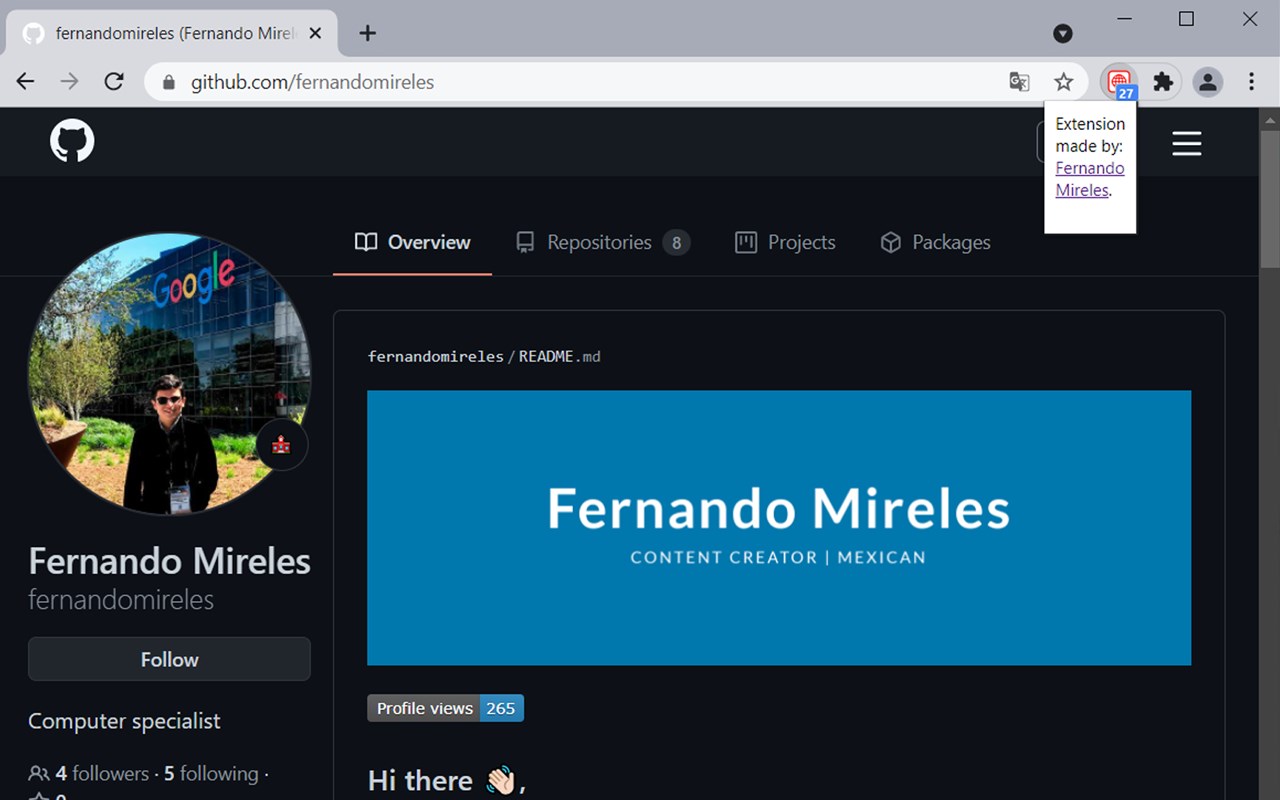
Task: Open the 5 following link
Action: 211,773
